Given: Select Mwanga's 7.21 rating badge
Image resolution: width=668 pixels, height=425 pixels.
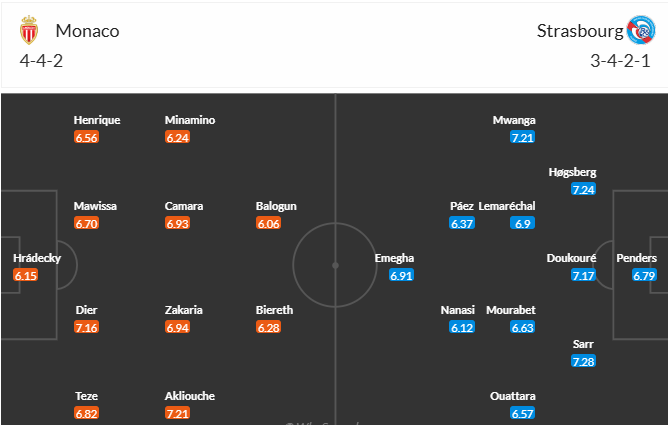Looking at the screenshot, I should click(522, 138).
